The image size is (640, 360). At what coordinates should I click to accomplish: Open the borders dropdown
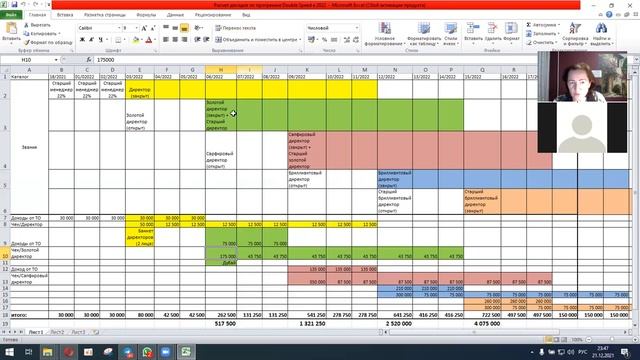point(124,40)
